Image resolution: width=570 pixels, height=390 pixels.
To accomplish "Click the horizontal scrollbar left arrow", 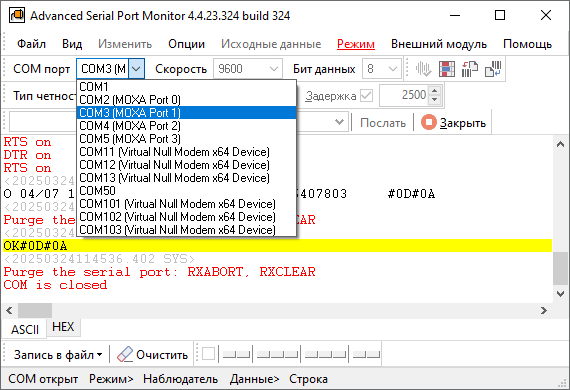I will [x=9, y=310].
